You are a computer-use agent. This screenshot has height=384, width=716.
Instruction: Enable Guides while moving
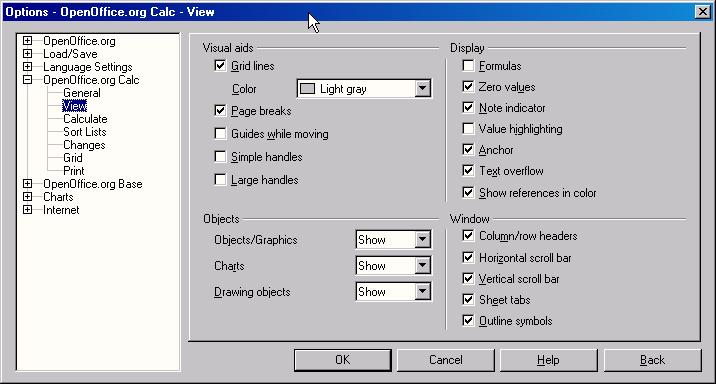click(220, 133)
